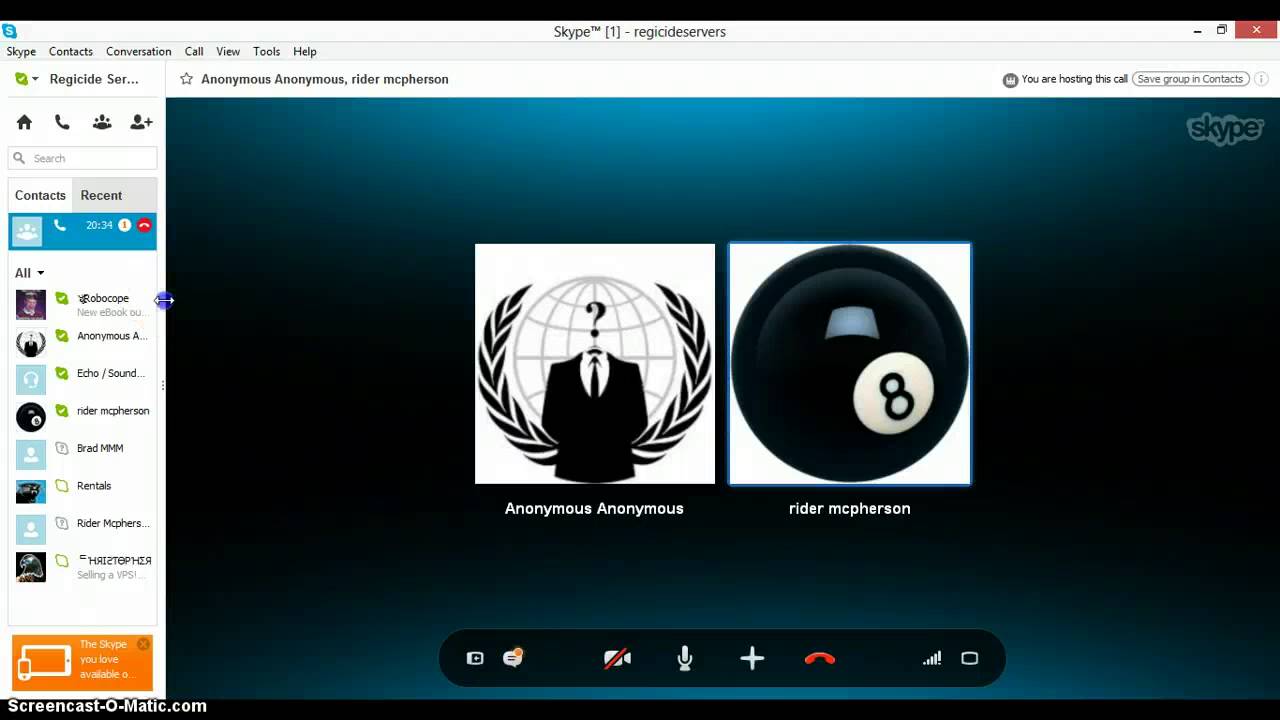Image resolution: width=1280 pixels, height=720 pixels.
Task: Open the Conversation menu
Action: click(x=139, y=51)
